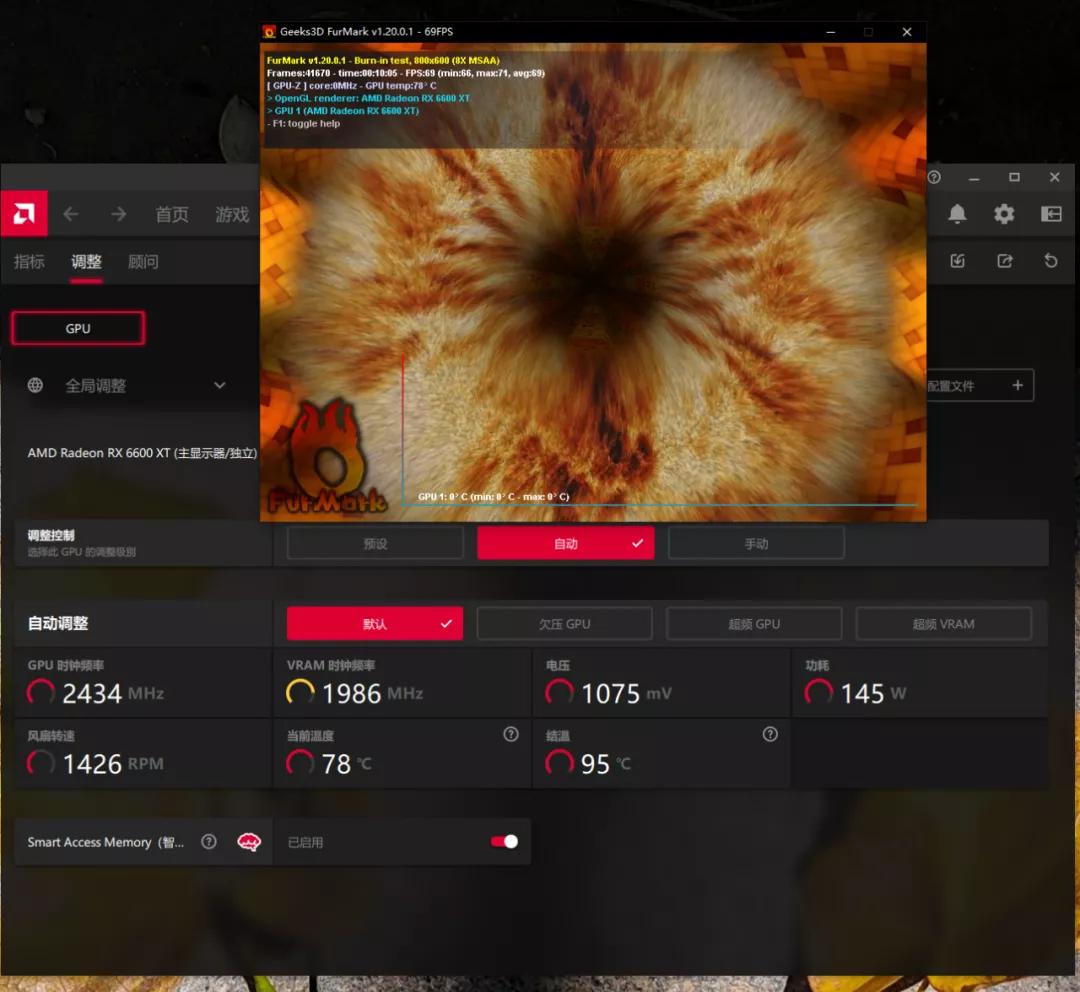Image resolution: width=1080 pixels, height=992 pixels.
Task: Select 手动 tuning control option
Action: tap(756, 544)
